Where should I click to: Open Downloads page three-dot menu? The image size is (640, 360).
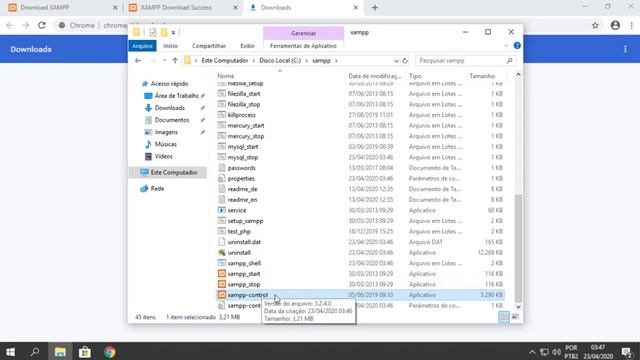(625, 49)
